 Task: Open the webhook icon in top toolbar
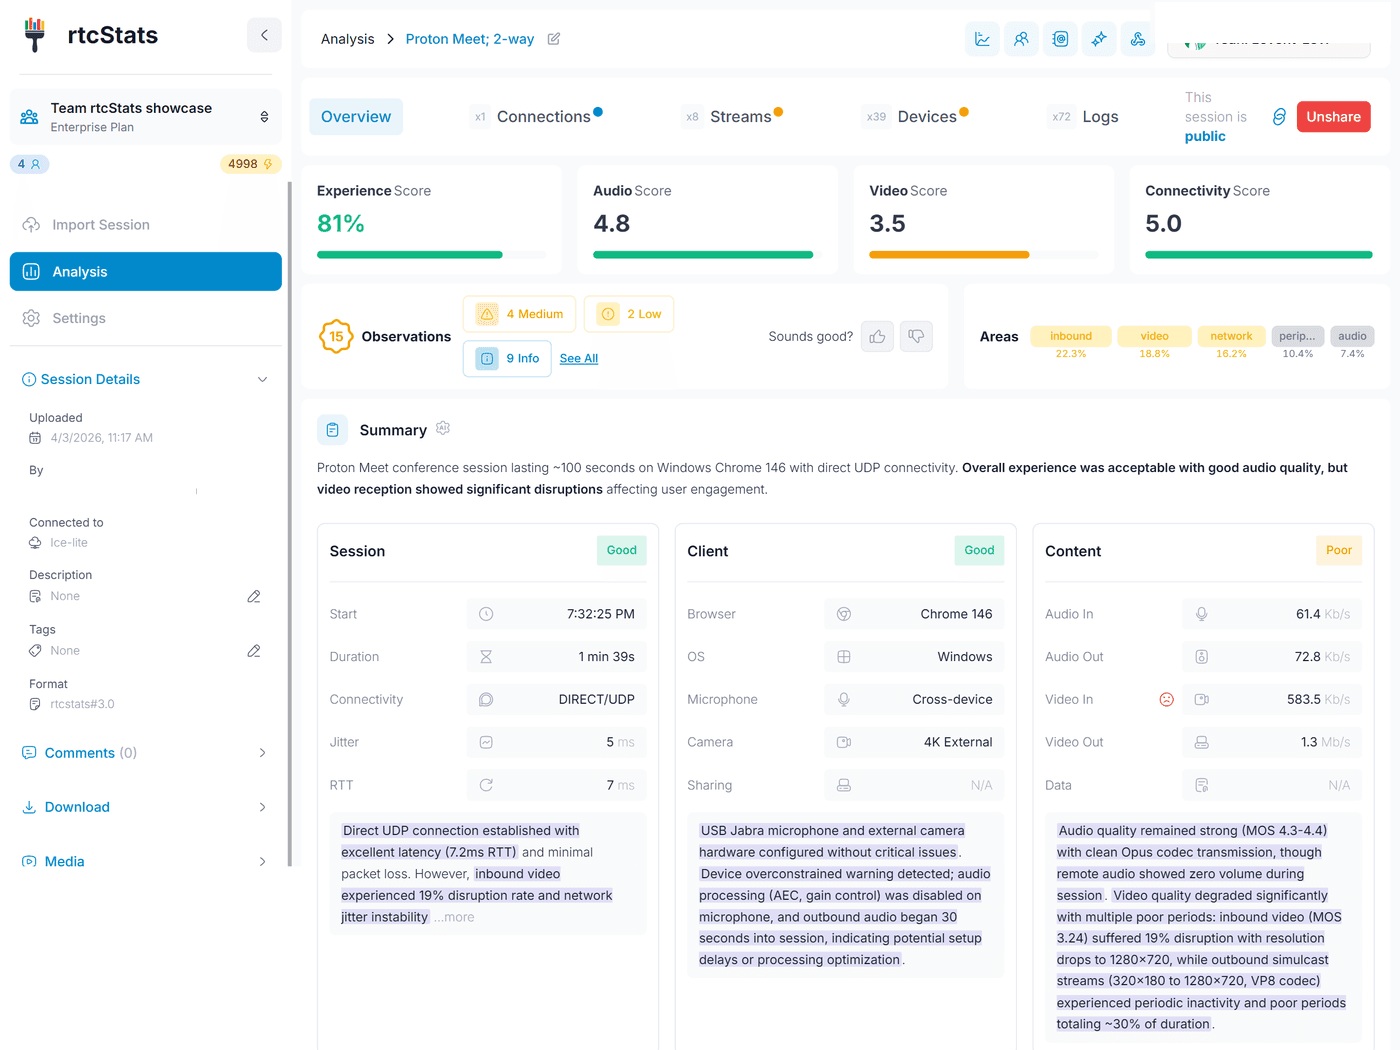[x=1138, y=39]
